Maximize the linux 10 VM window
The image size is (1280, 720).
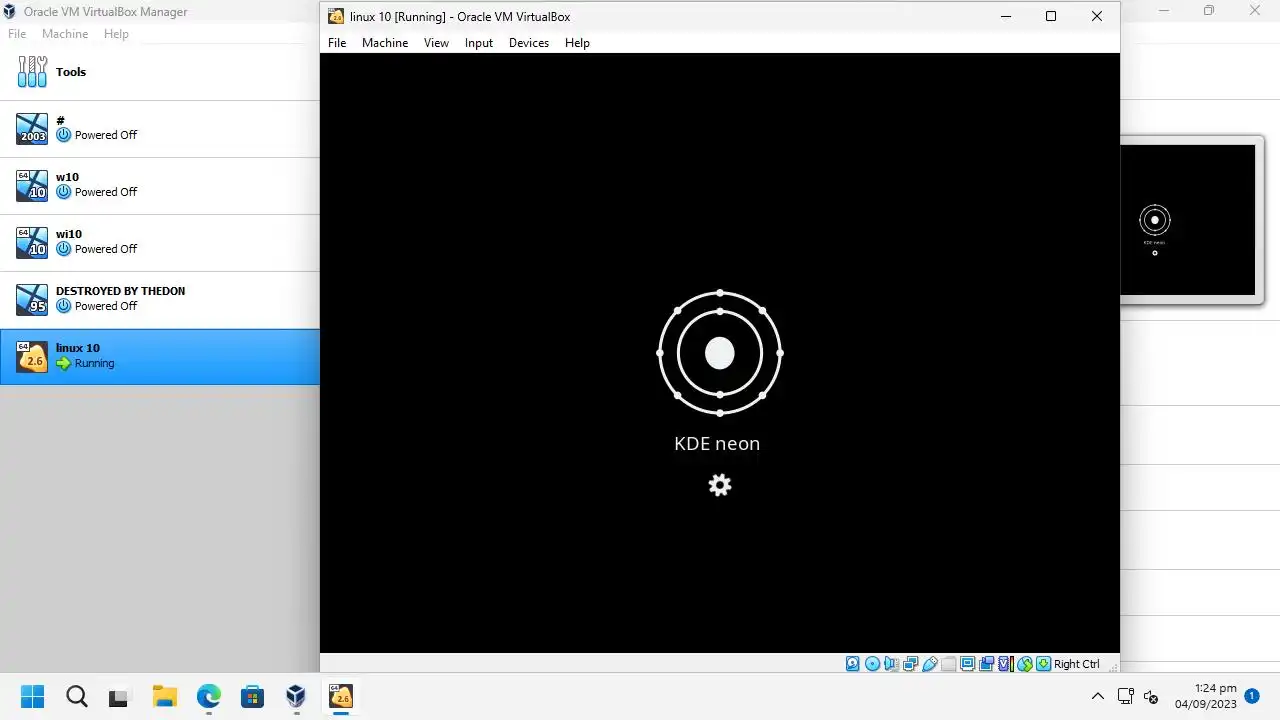click(1051, 16)
